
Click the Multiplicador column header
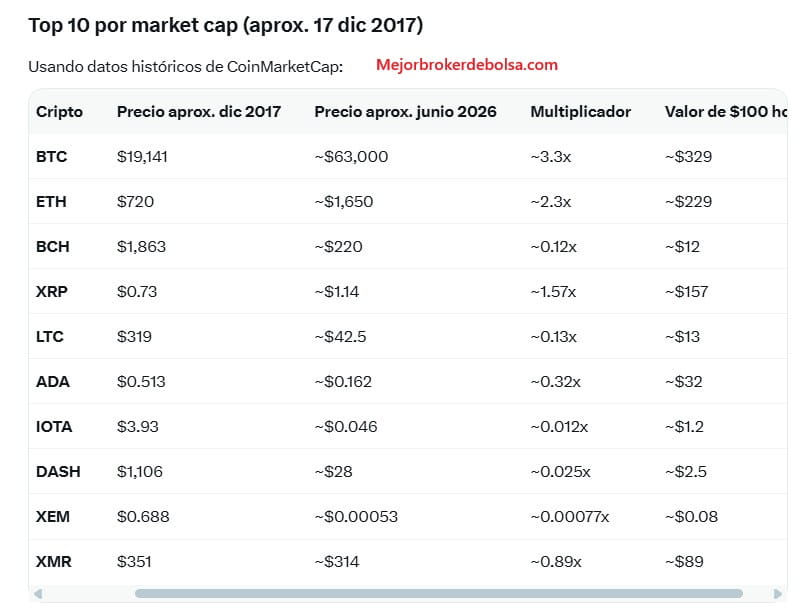pos(580,112)
